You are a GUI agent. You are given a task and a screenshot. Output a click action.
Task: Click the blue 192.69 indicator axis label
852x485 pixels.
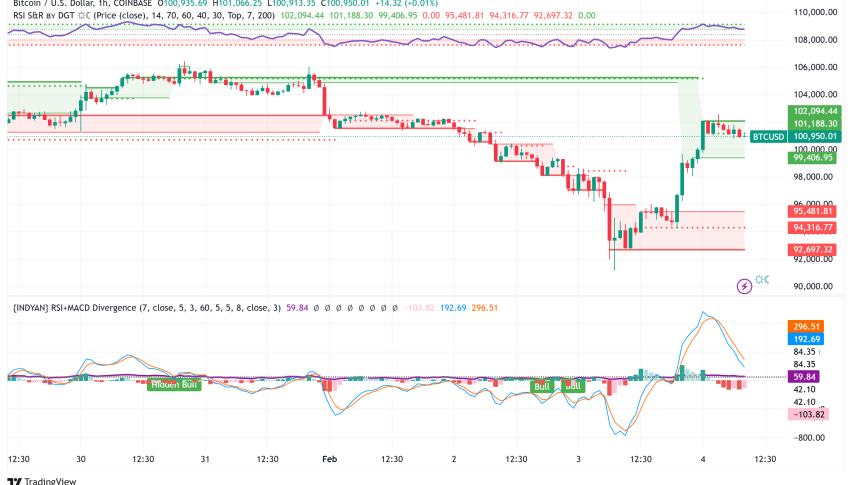806,339
